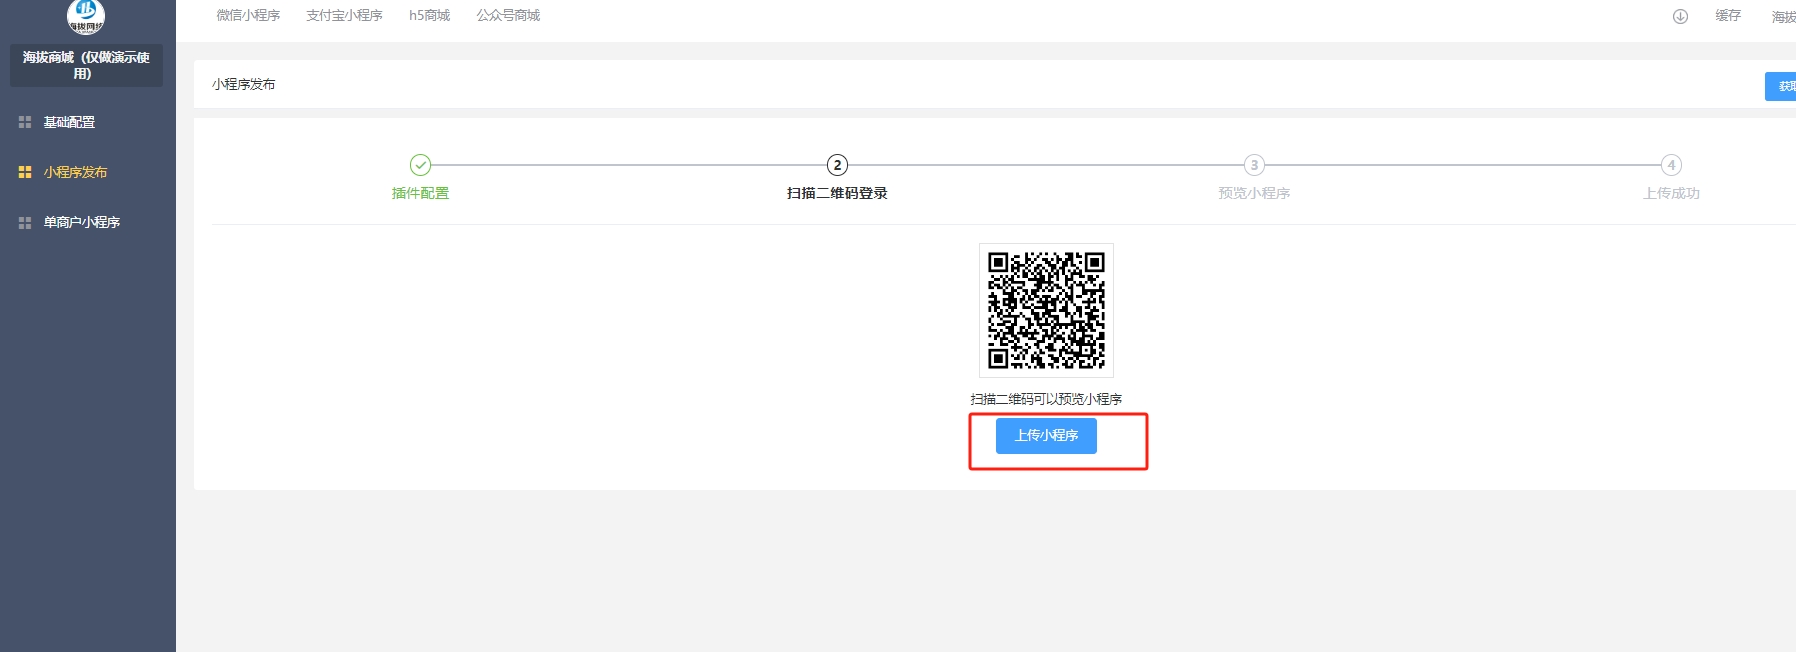1796x652 pixels.
Task: Click the 扫描二维码可以预览小程序 hint text
Action: [x=1046, y=399]
